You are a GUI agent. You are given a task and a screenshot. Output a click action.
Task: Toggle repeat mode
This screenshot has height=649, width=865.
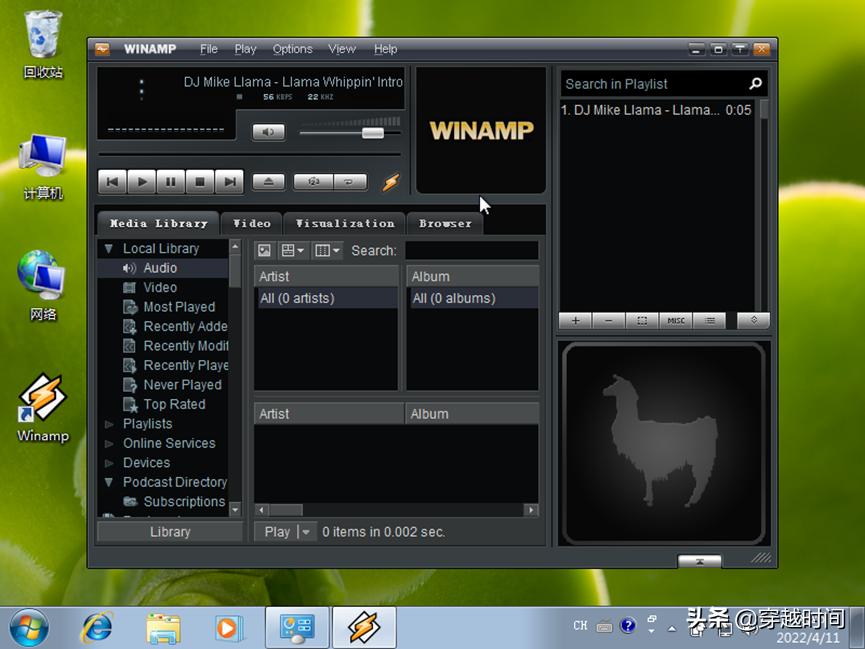point(350,182)
